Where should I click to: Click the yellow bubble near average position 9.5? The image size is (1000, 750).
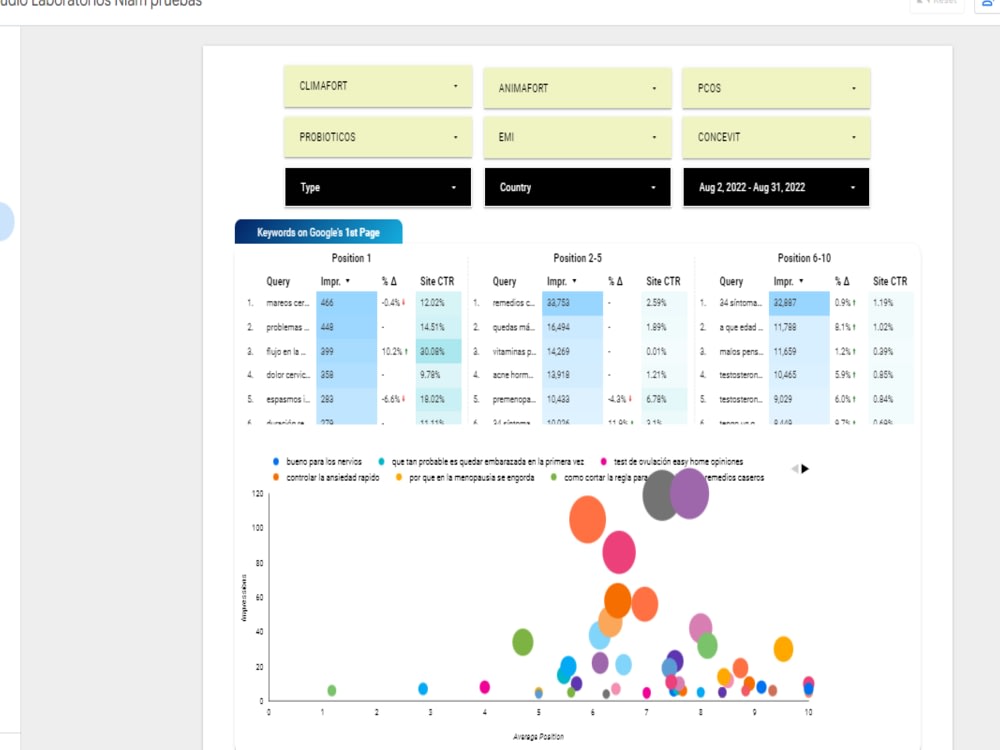tap(783, 649)
